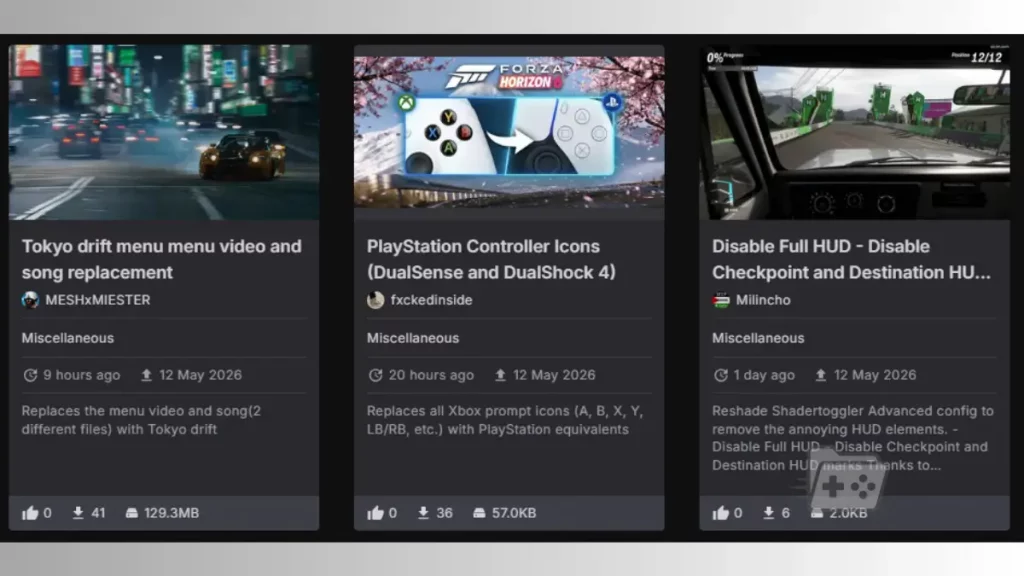Image resolution: width=1024 pixels, height=576 pixels.
Task: Click '129.3MB' file size text
Action: [x=172, y=513]
